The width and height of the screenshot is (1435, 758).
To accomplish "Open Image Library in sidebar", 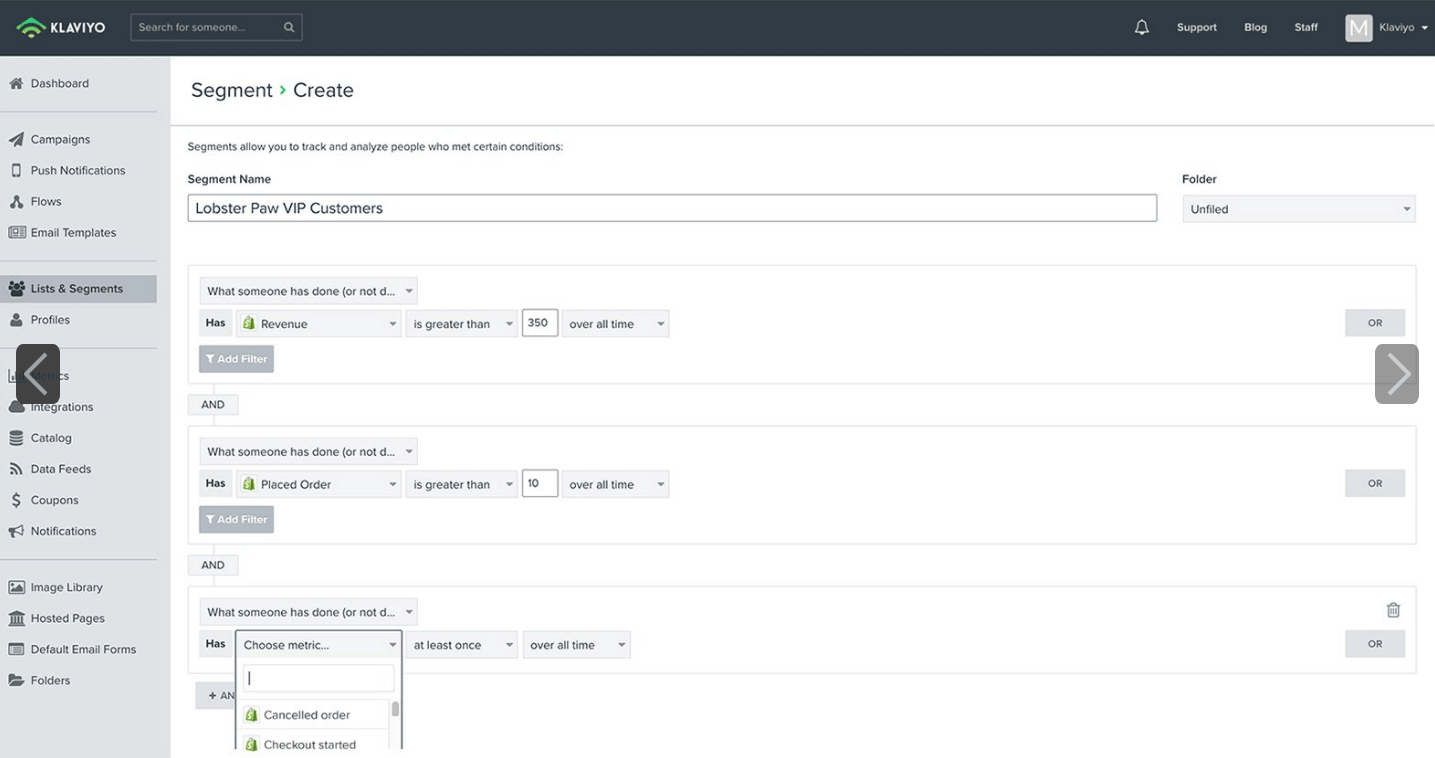I will point(66,587).
